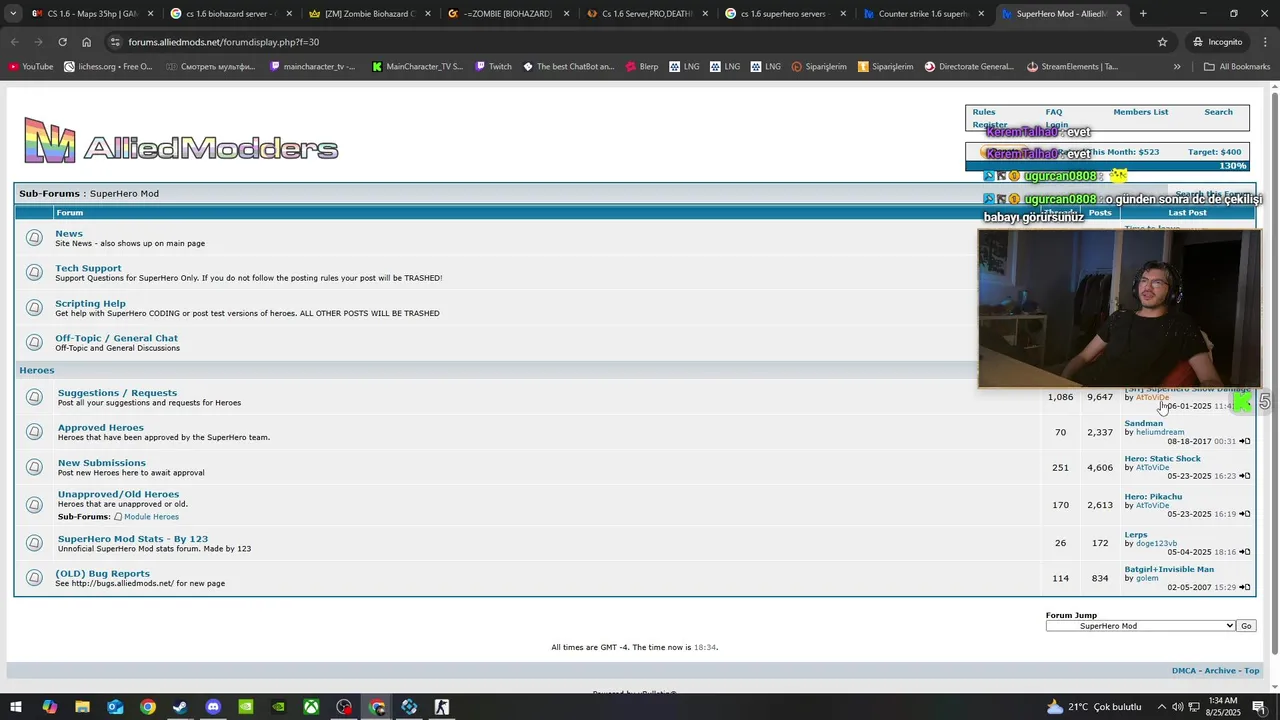Open the FAQ link
Viewport: 1280px width, 720px height.
coord(1054,112)
